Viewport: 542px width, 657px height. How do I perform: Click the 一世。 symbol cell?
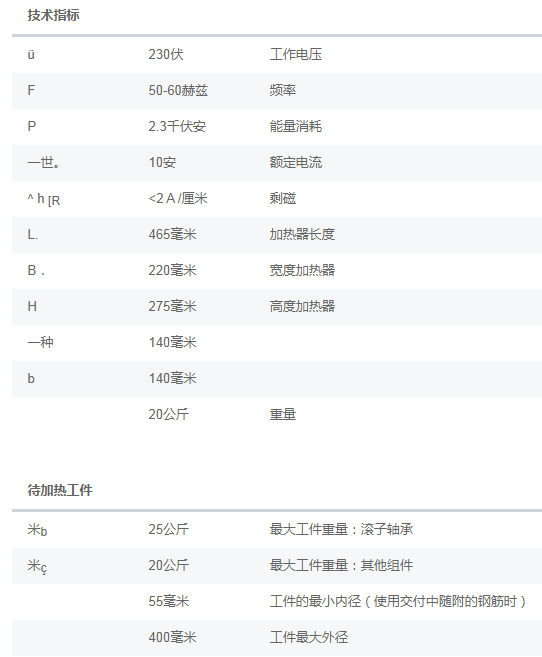click(44, 163)
